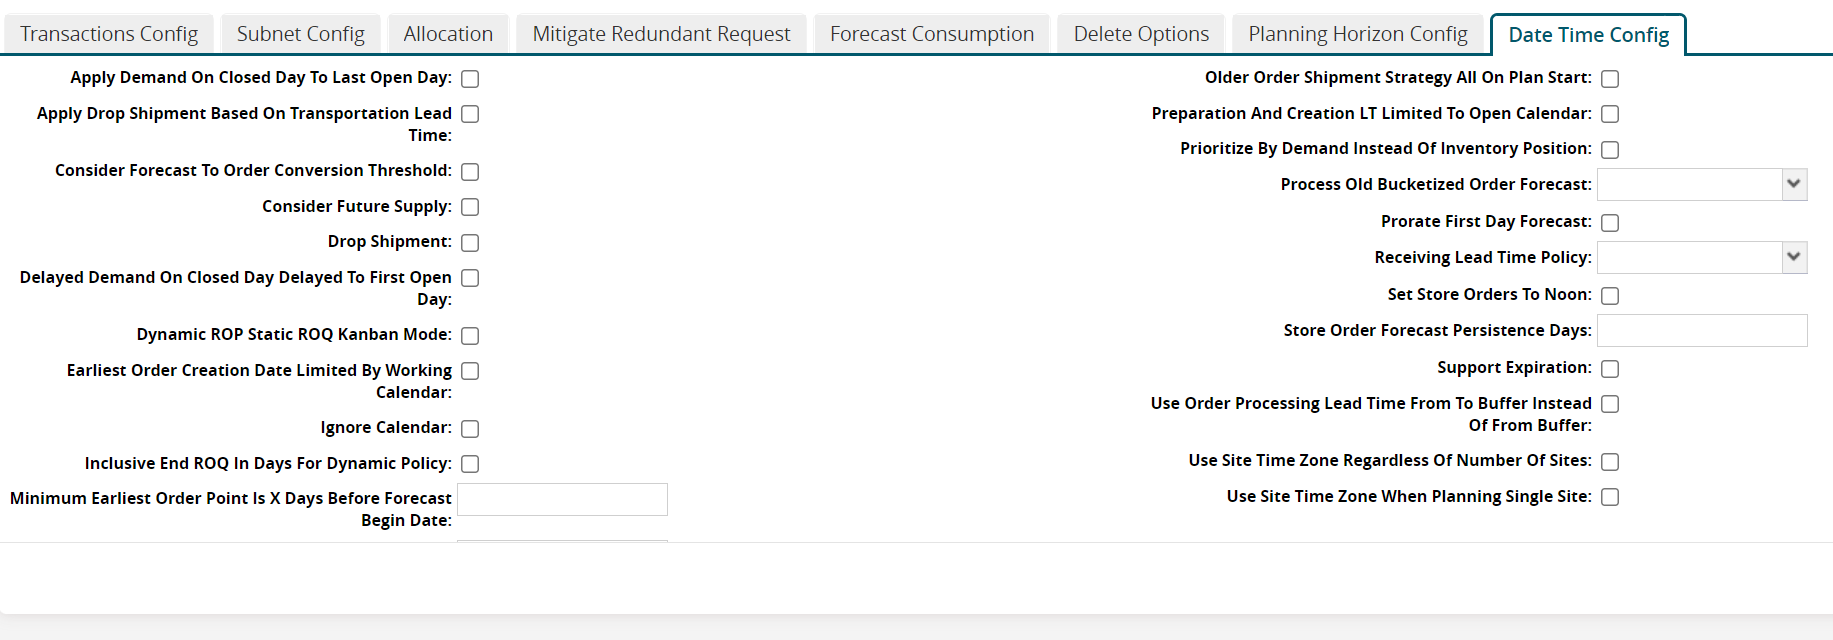Check Older Order Shipment Strategy All On Plan Start

[x=1610, y=79]
